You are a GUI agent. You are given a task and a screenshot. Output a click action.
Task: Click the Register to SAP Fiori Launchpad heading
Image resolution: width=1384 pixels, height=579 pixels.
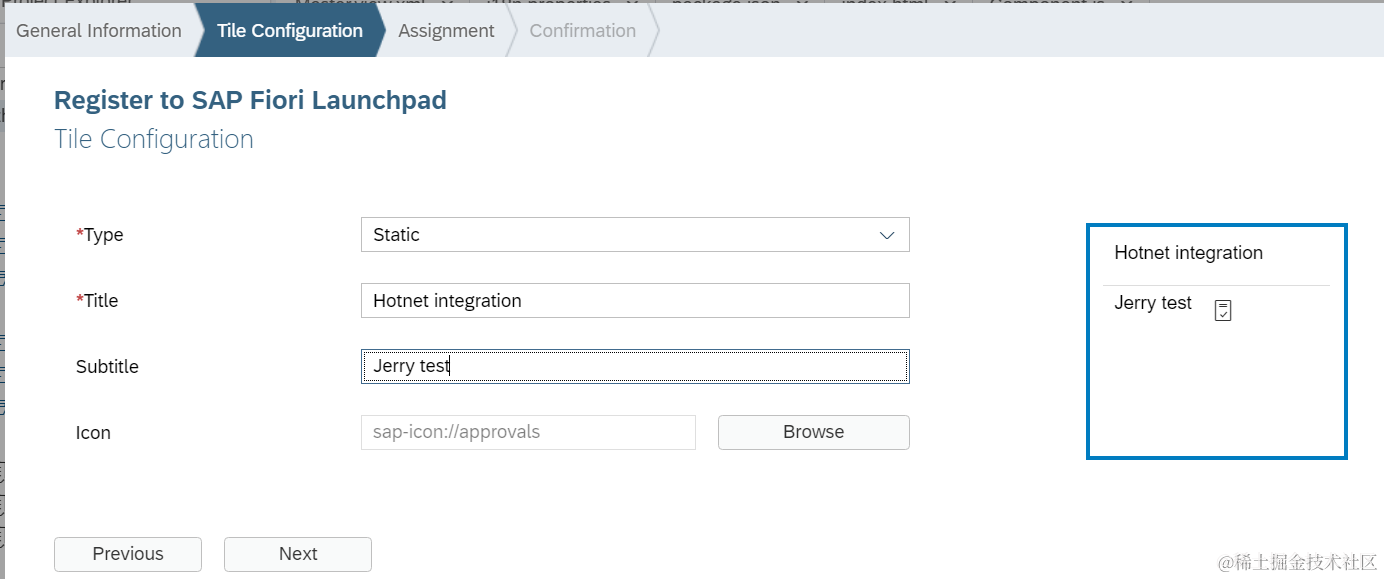pos(250,100)
